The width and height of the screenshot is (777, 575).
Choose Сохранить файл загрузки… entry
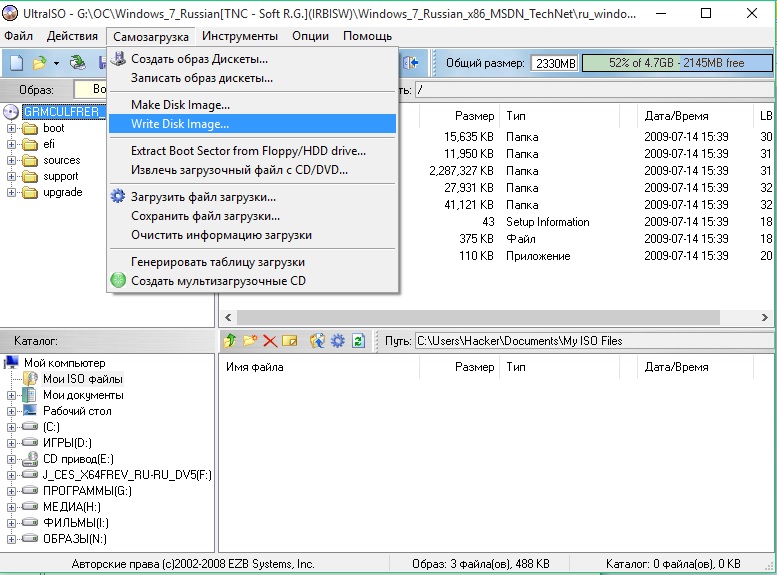click(252, 216)
